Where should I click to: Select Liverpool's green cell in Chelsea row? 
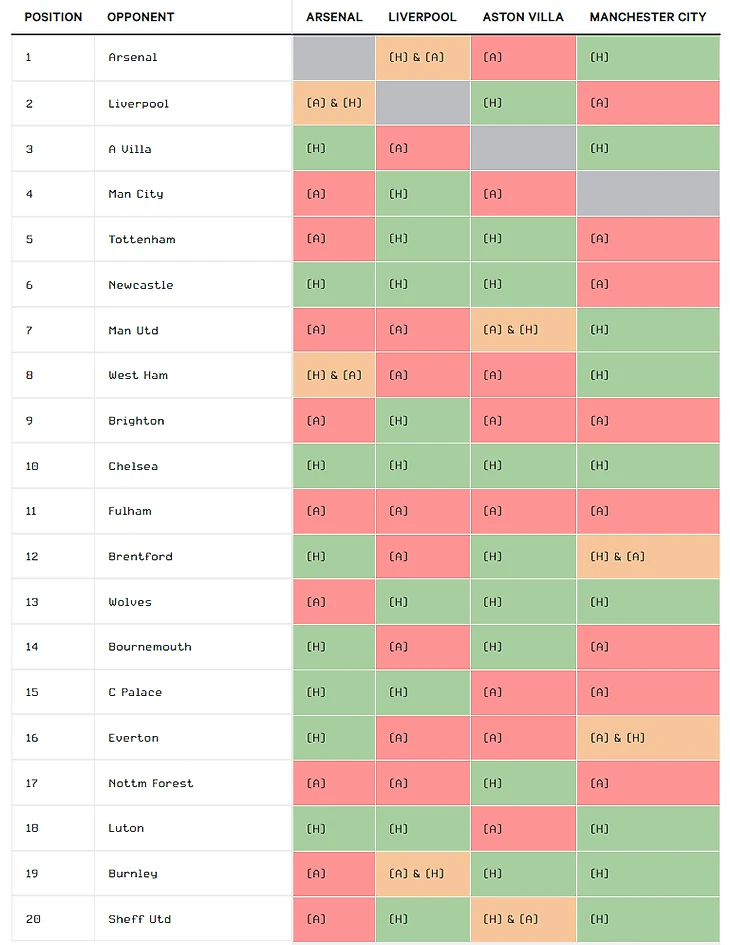[x=422, y=466]
